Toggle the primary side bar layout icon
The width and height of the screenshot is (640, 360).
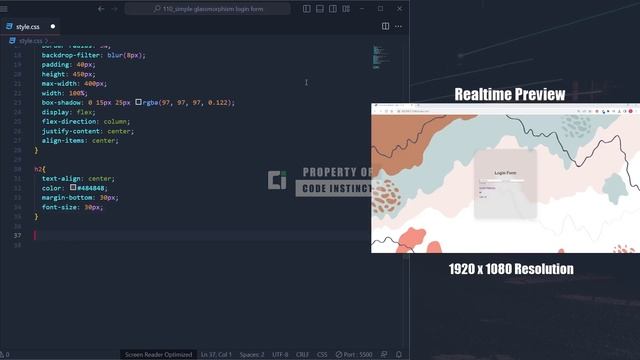tap(307, 9)
